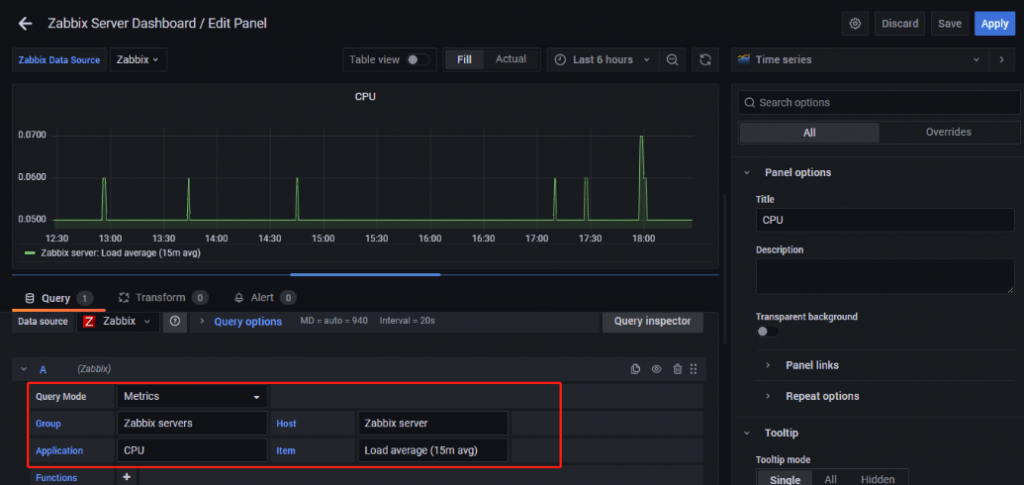Image resolution: width=1024 pixels, height=485 pixels.
Task: Click the clock icon in time picker
Action: point(560,59)
